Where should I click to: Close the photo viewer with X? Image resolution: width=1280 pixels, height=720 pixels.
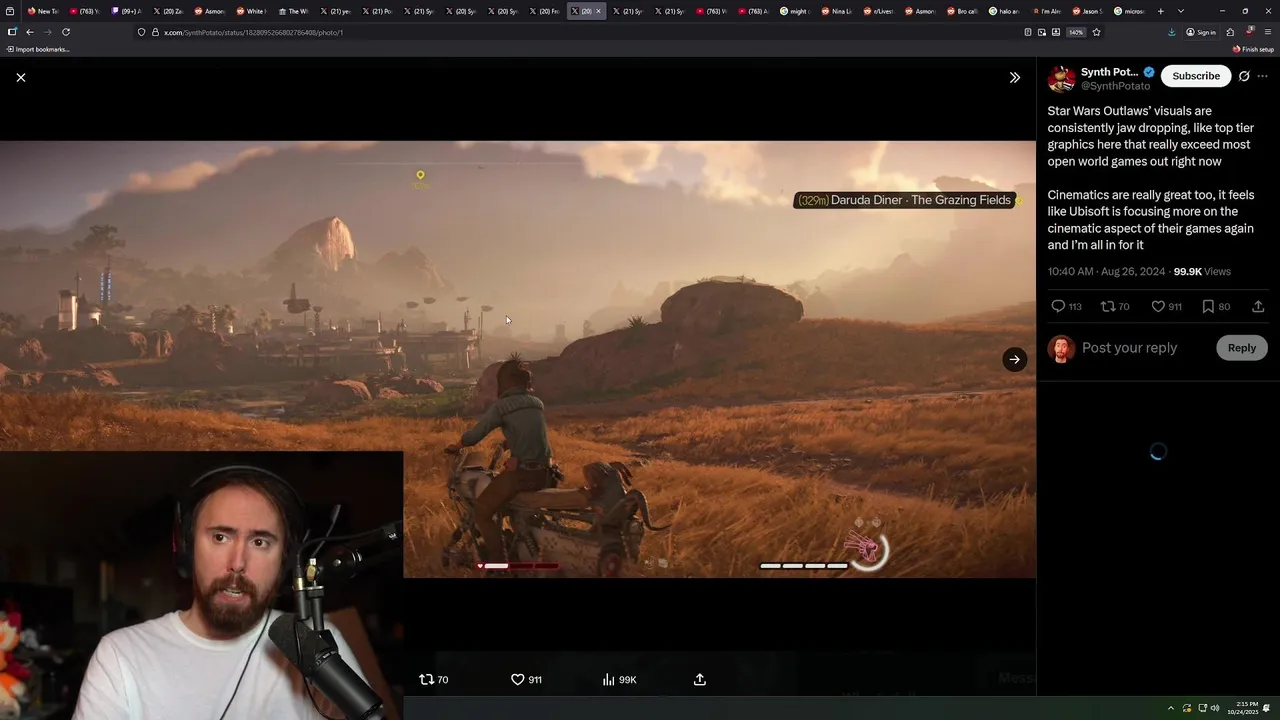20,77
